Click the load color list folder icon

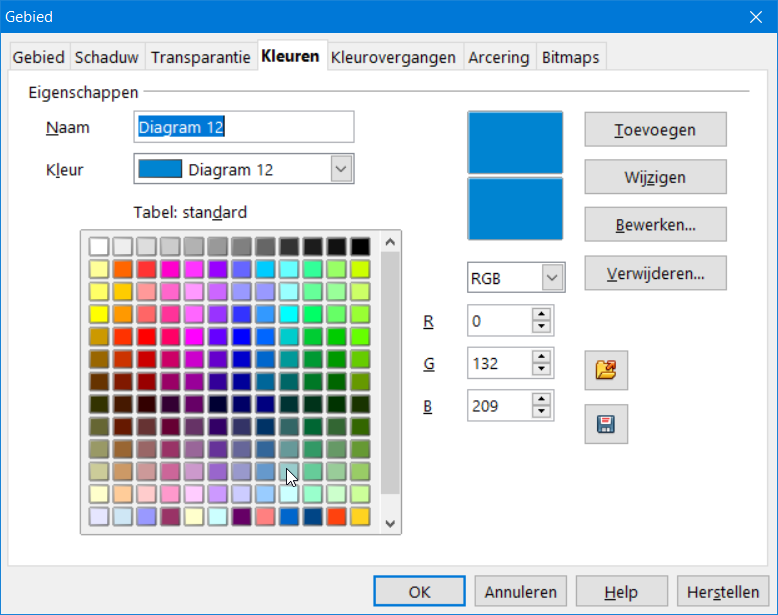606,370
